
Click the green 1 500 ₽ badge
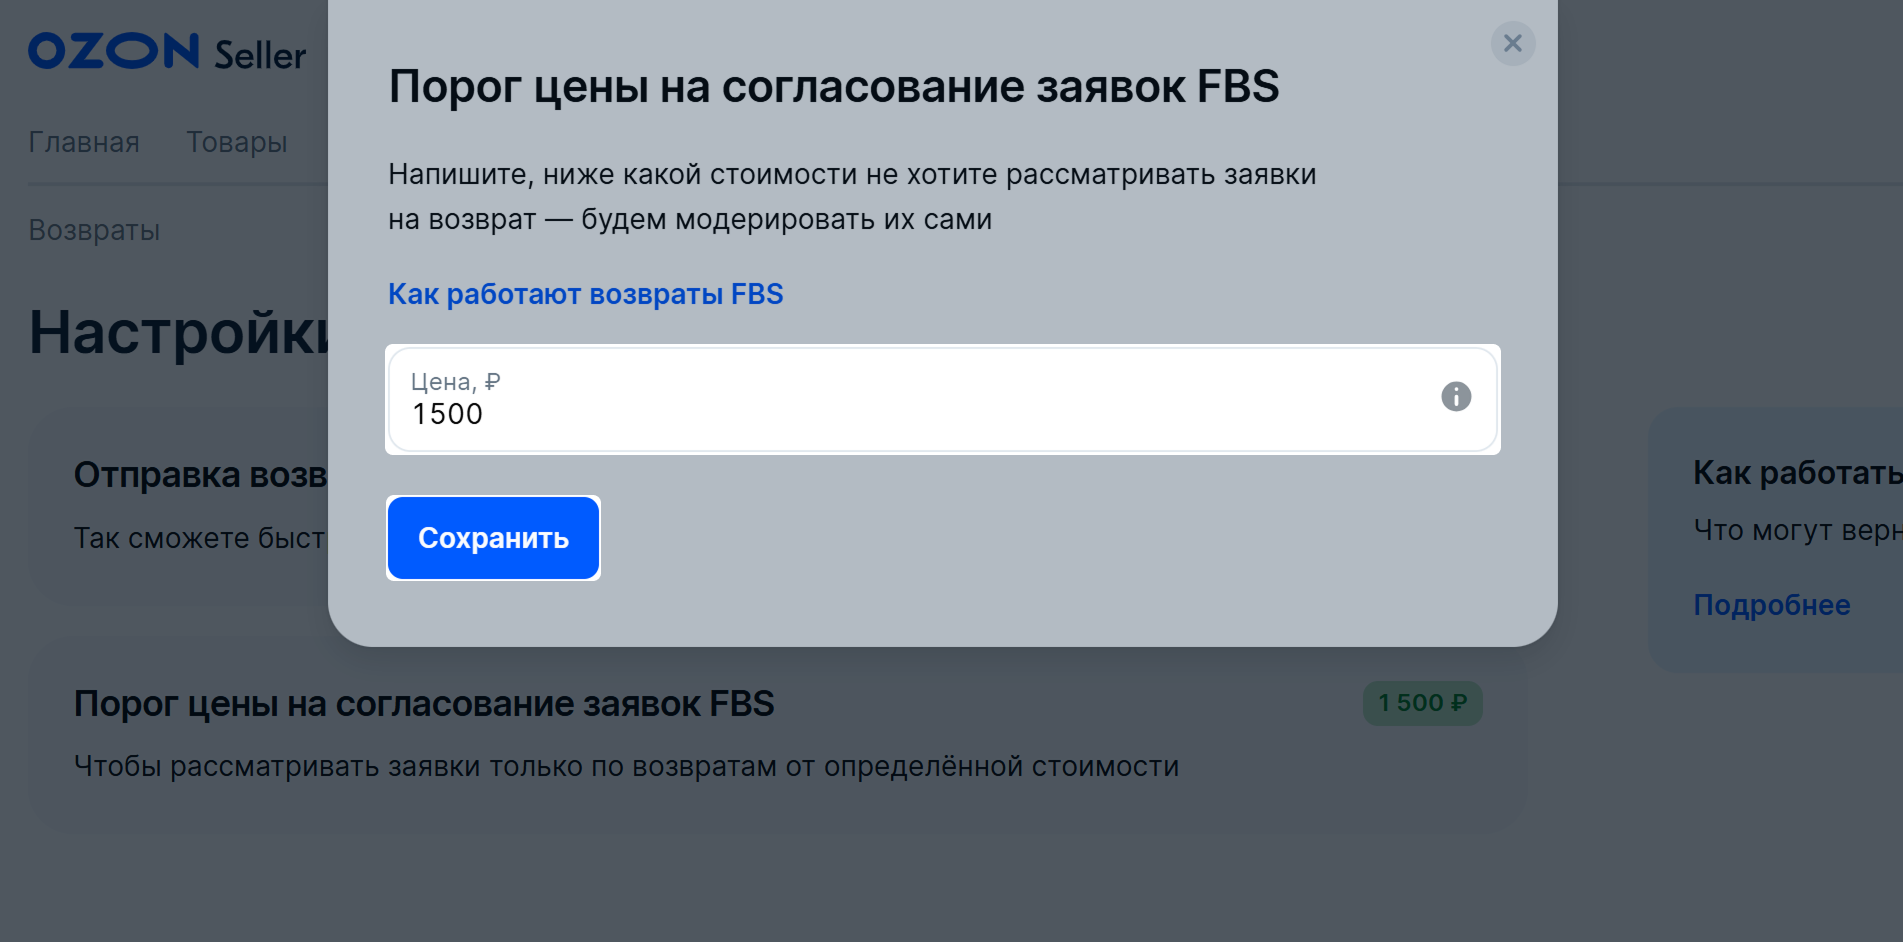1422,703
